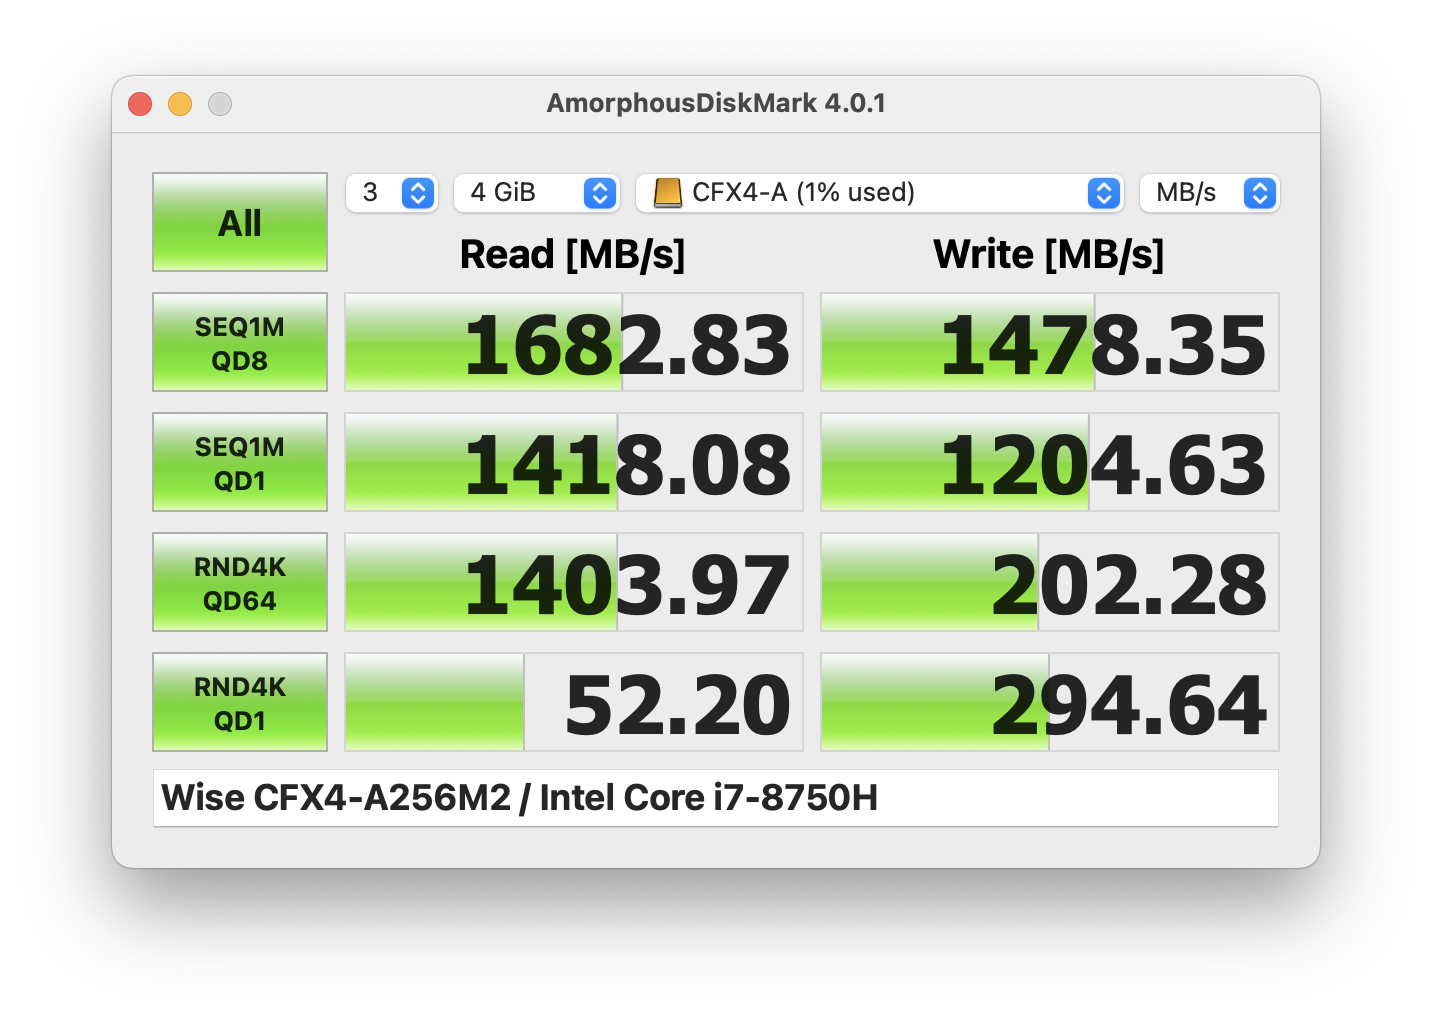Click SEQ1M QD8 write result 1478.35
This screenshot has height=1016, width=1432.
pyautogui.click(x=1050, y=342)
